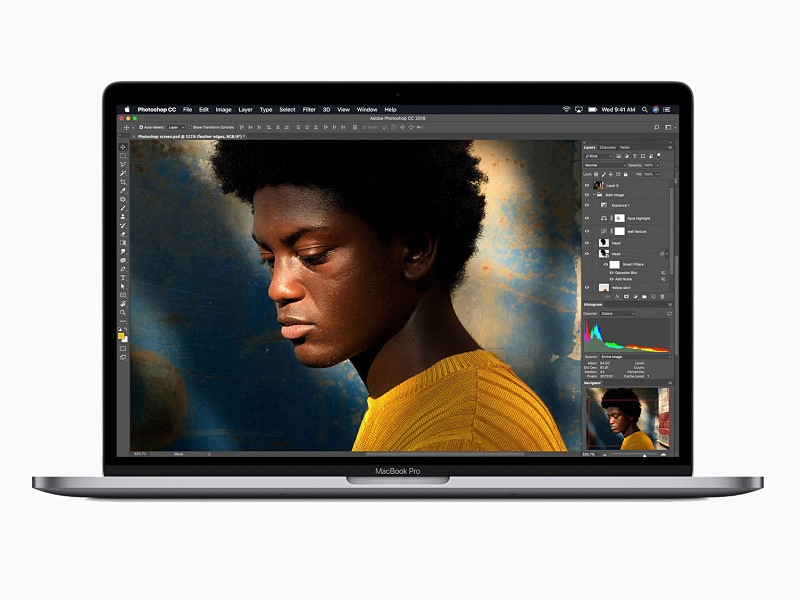Select the Rectangle shape tool
800x600 pixels.
point(123,294)
